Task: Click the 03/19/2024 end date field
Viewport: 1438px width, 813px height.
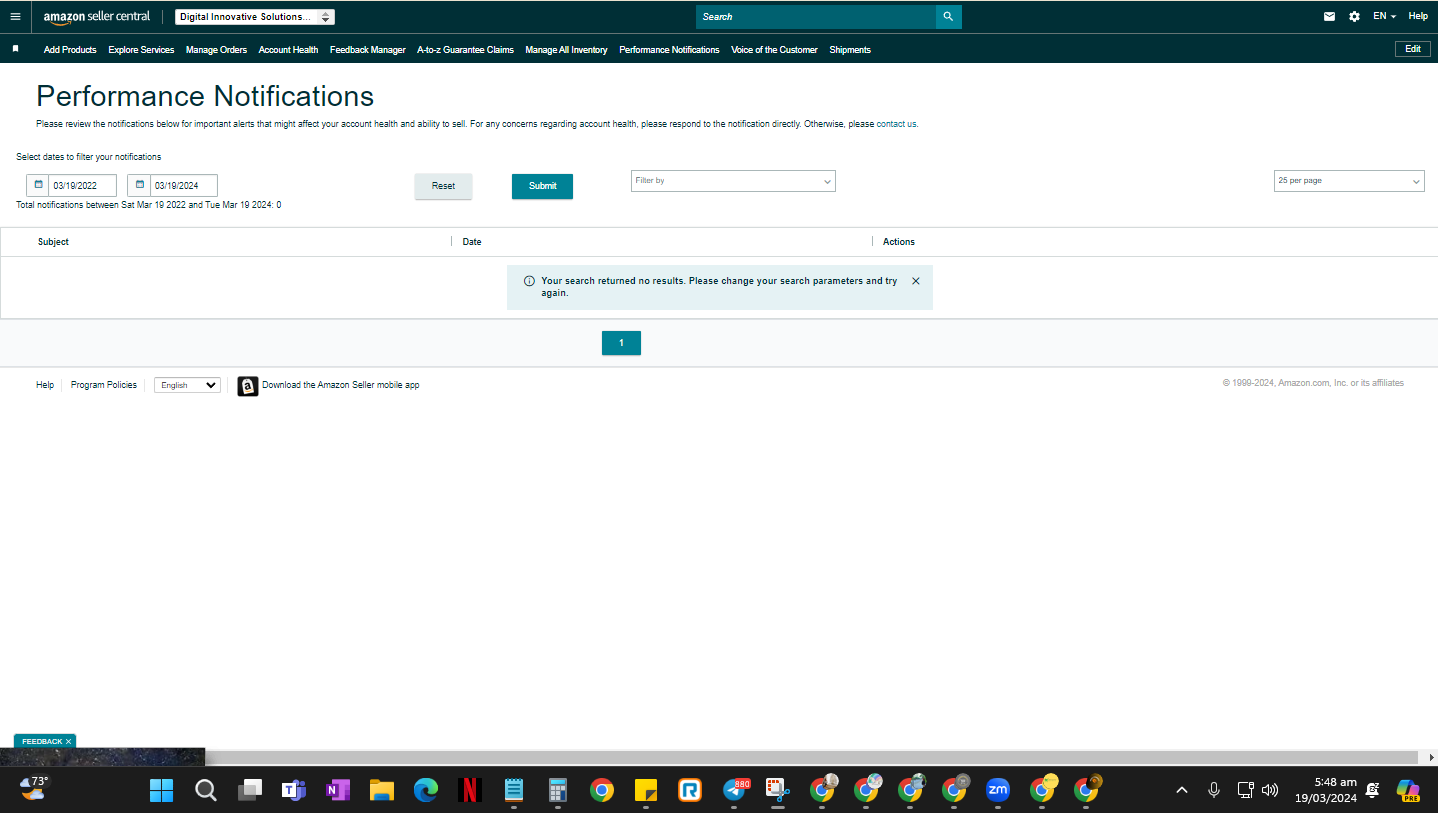Action: [x=184, y=185]
